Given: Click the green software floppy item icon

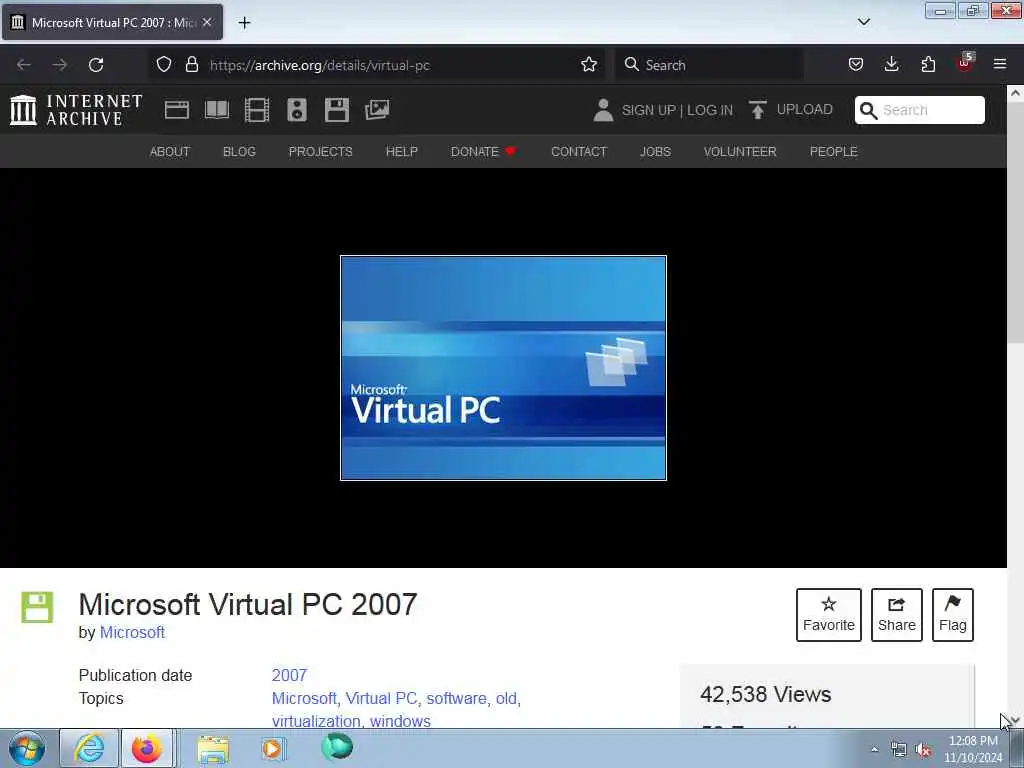Looking at the screenshot, I should pyautogui.click(x=37, y=607).
